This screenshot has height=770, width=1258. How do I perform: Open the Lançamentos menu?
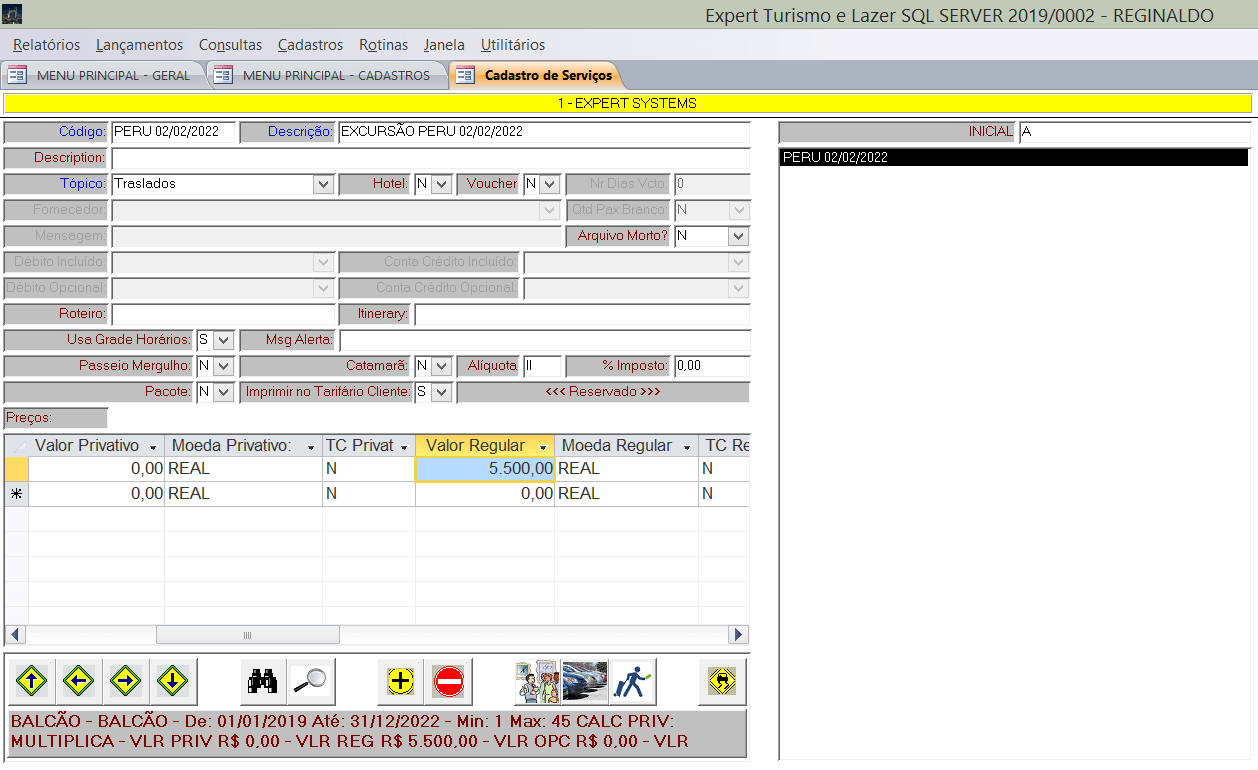coord(139,45)
